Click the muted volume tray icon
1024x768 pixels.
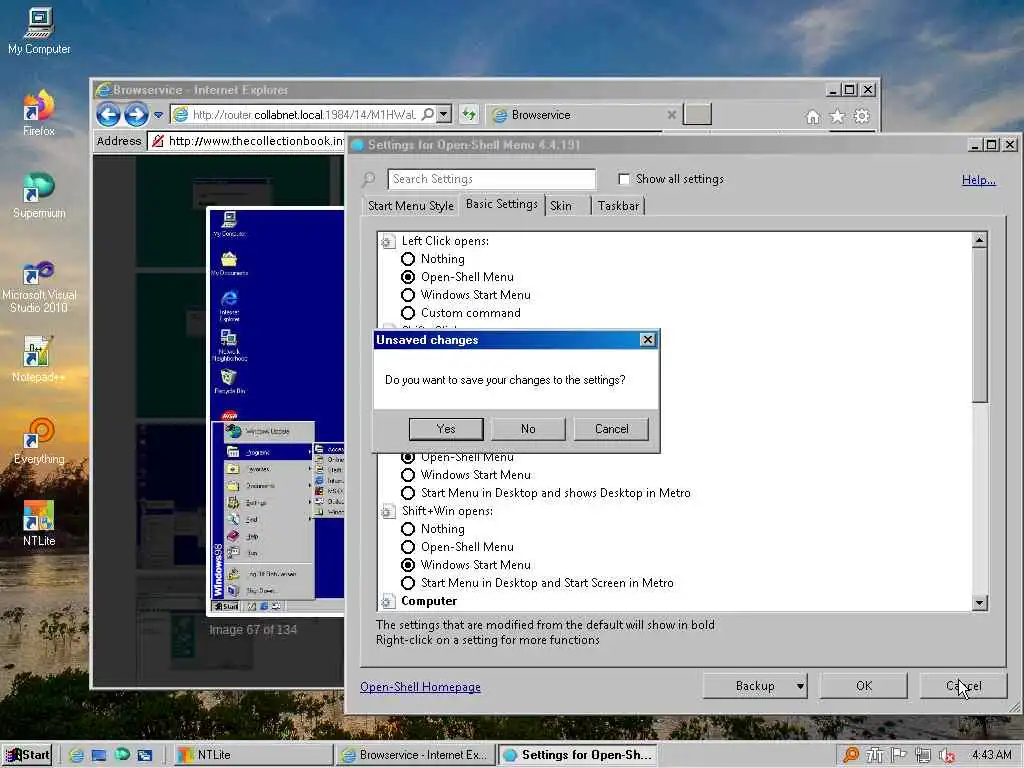point(947,756)
